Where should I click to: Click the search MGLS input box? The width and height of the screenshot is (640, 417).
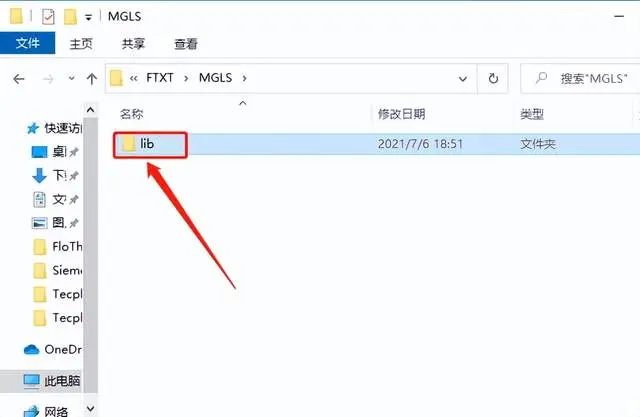click(x=582, y=78)
